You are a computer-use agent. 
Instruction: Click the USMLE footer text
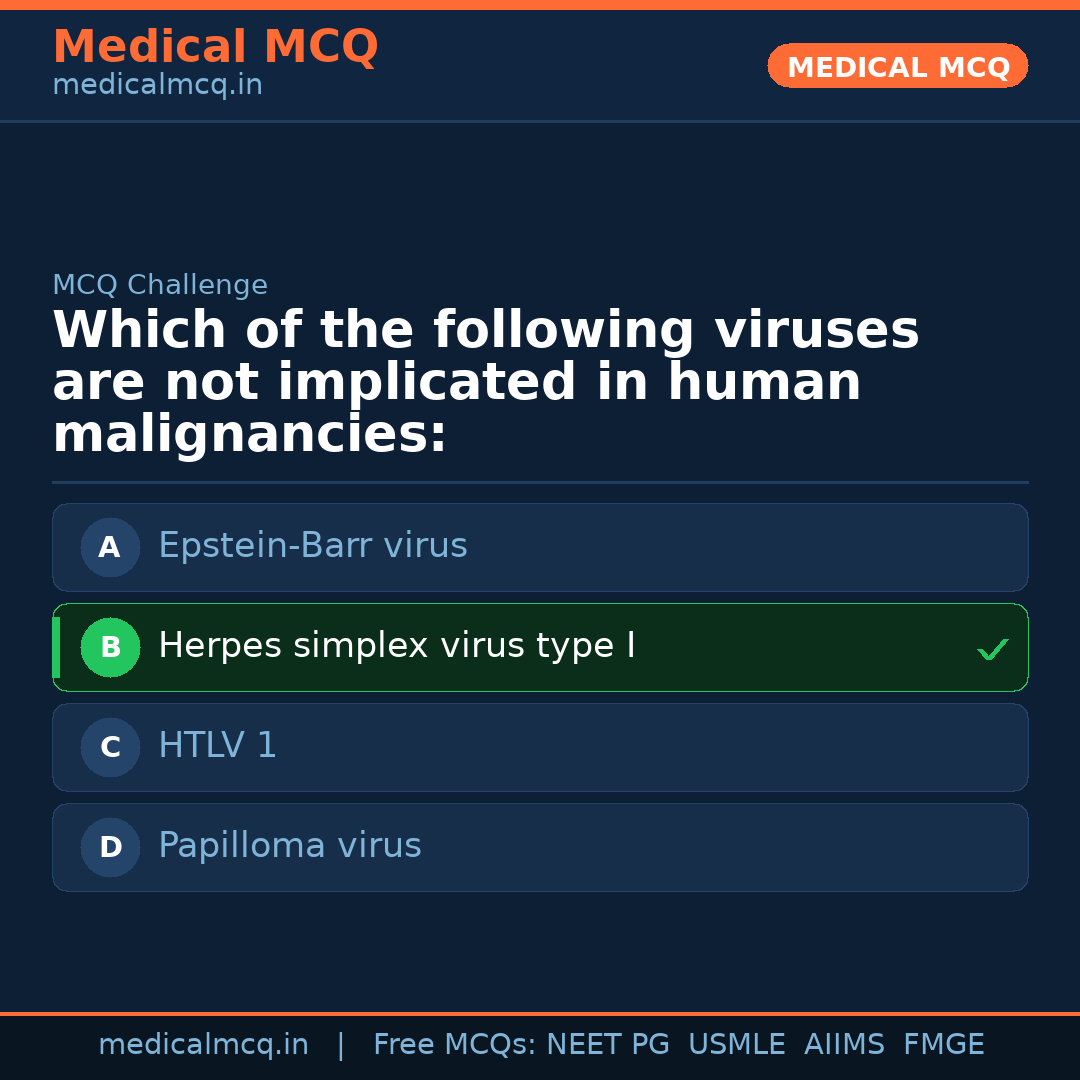click(736, 1045)
